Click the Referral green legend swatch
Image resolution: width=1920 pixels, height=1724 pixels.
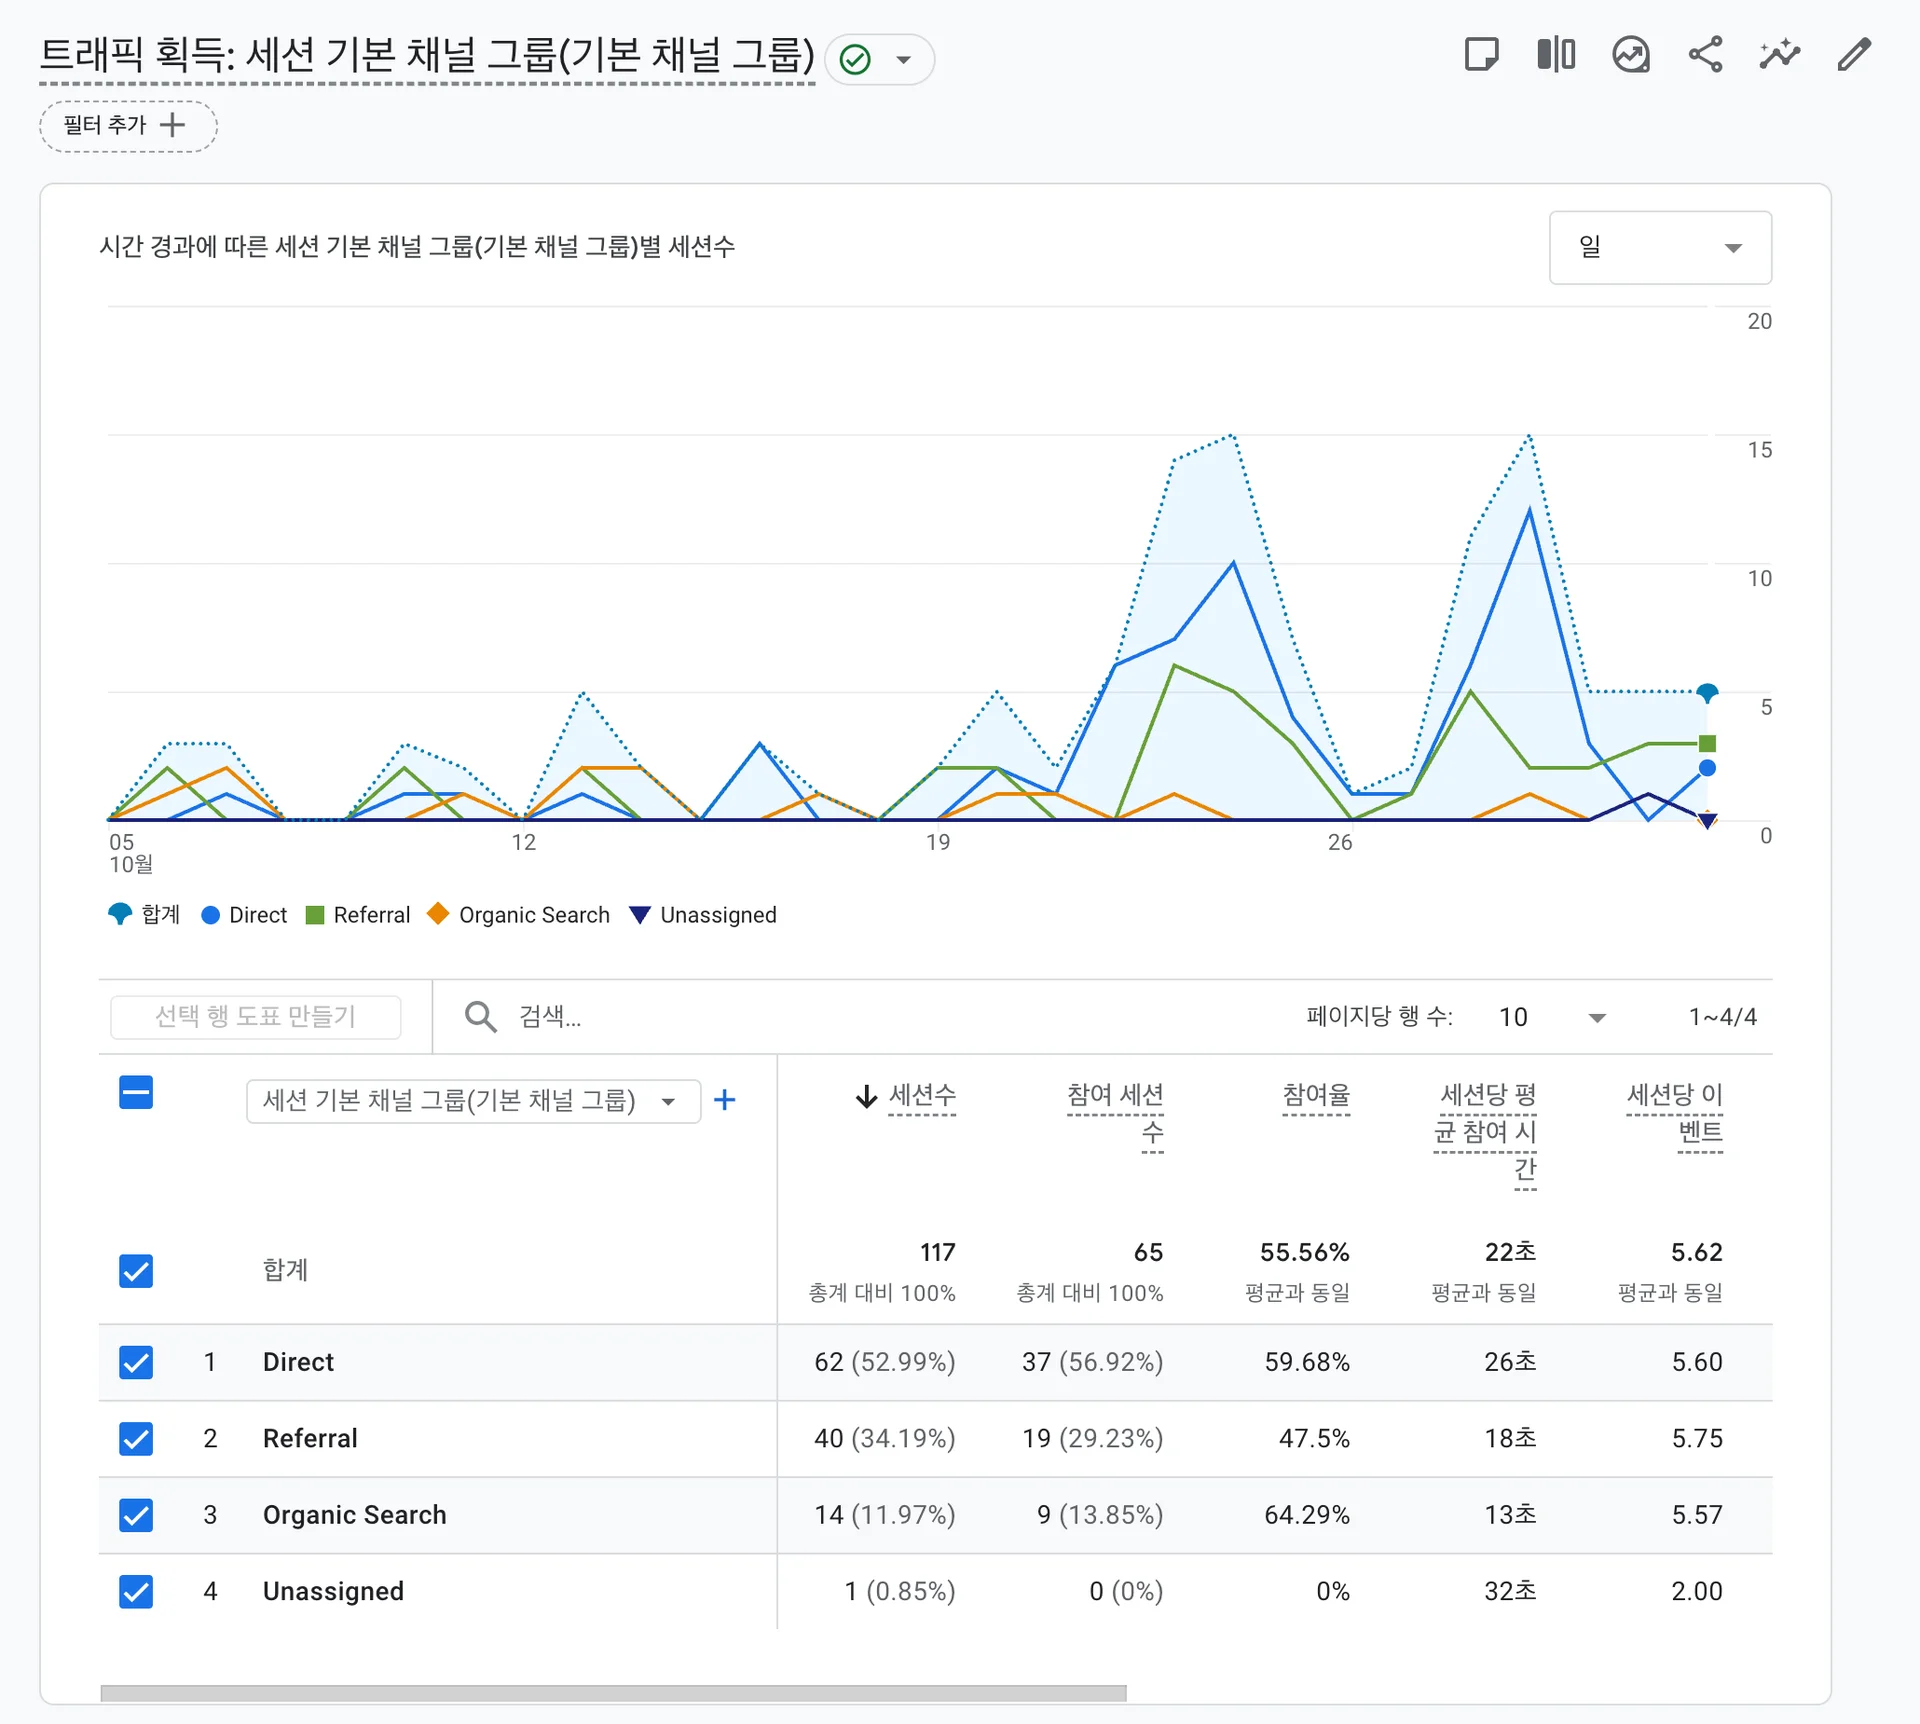[315, 915]
